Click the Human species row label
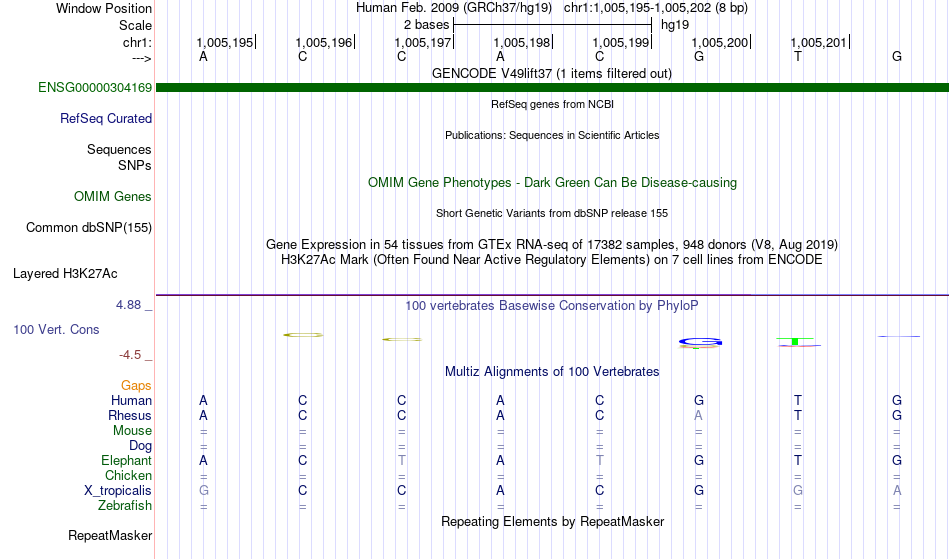Screen dimensions: 950x559 pos(131,401)
